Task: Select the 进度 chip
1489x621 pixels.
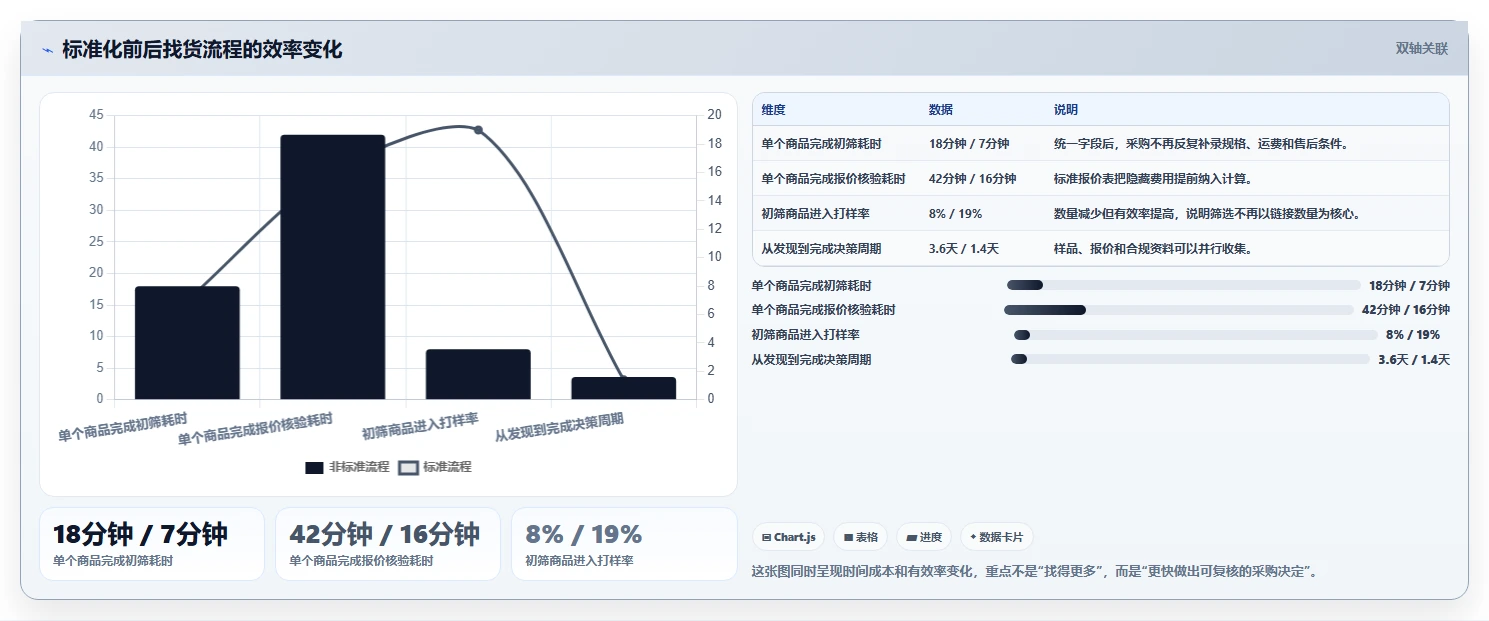Action: 925,537
